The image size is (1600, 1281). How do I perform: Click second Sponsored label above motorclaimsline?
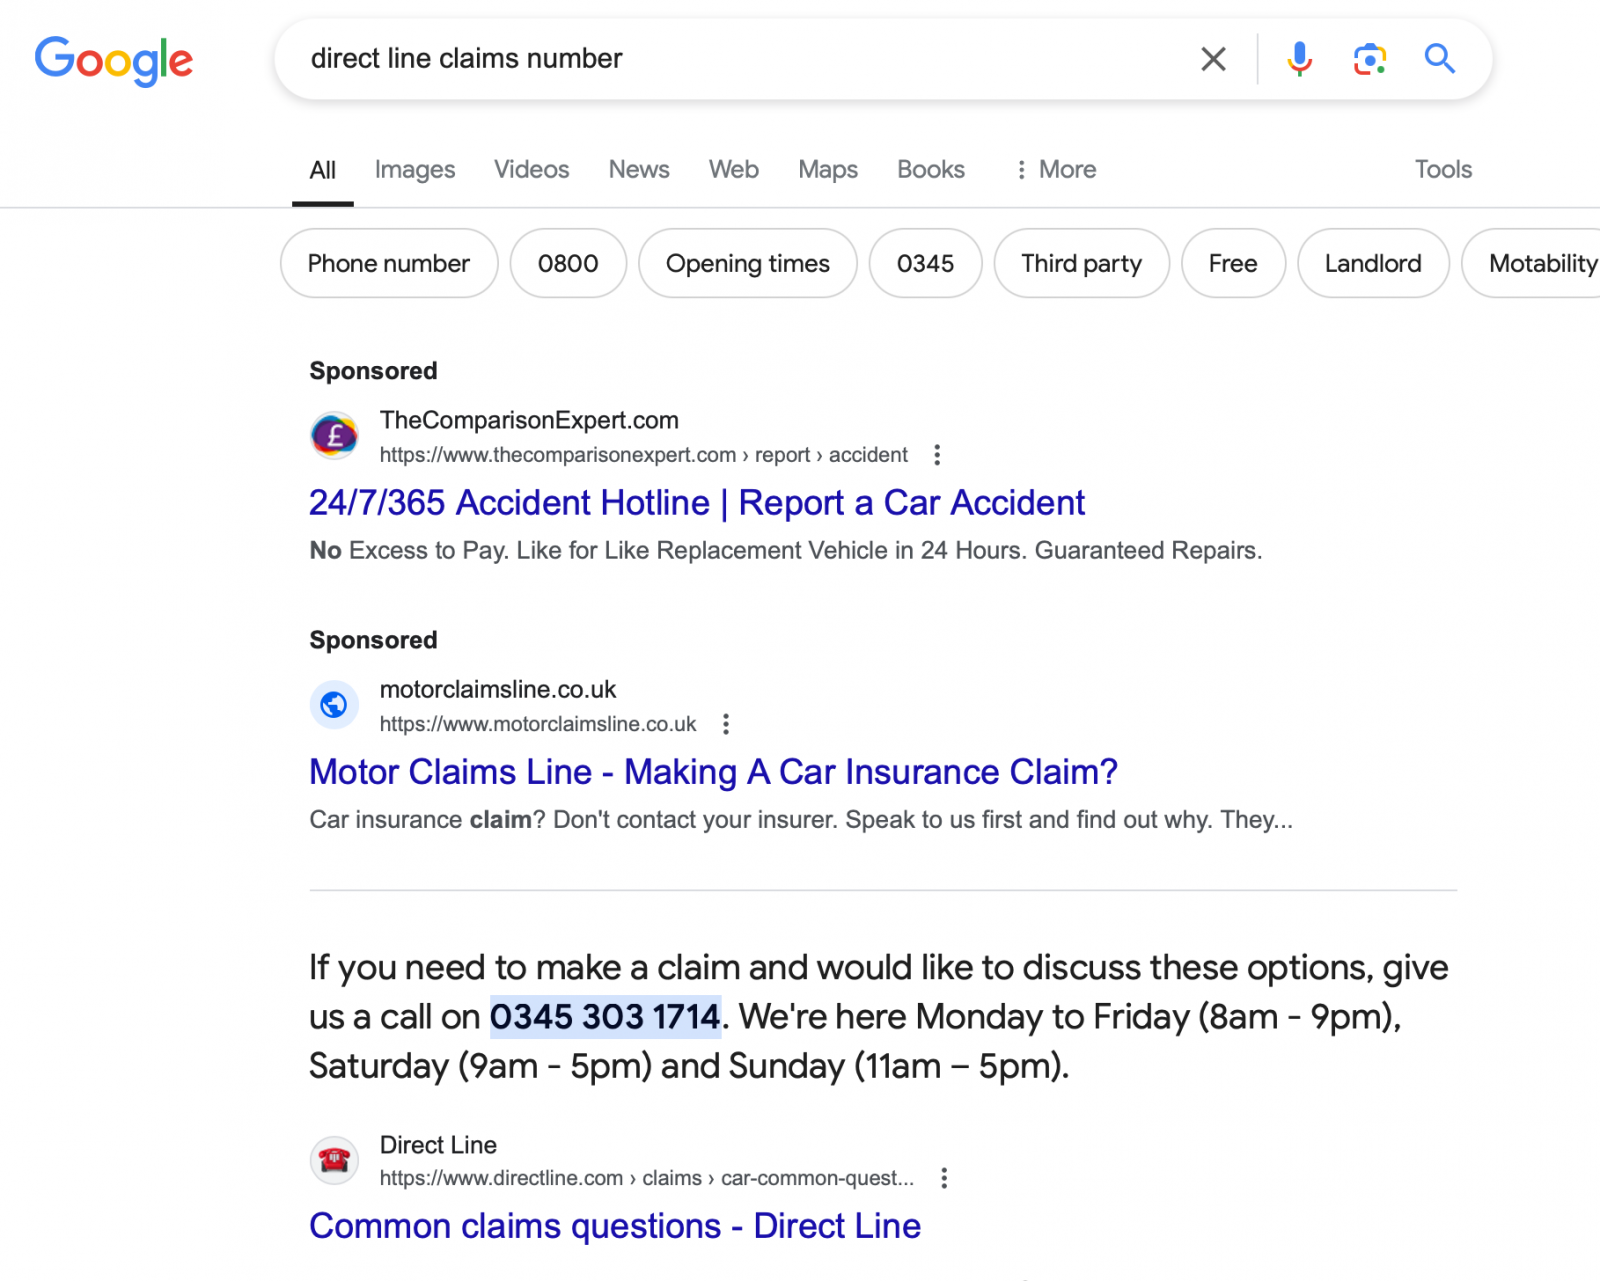(373, 640)
